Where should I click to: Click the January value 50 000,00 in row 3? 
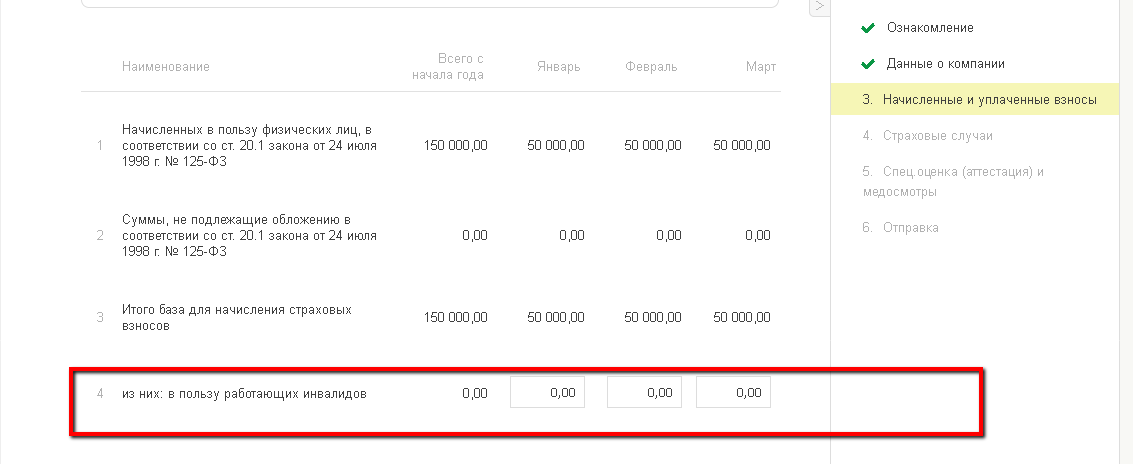click(x=556, y=317)
